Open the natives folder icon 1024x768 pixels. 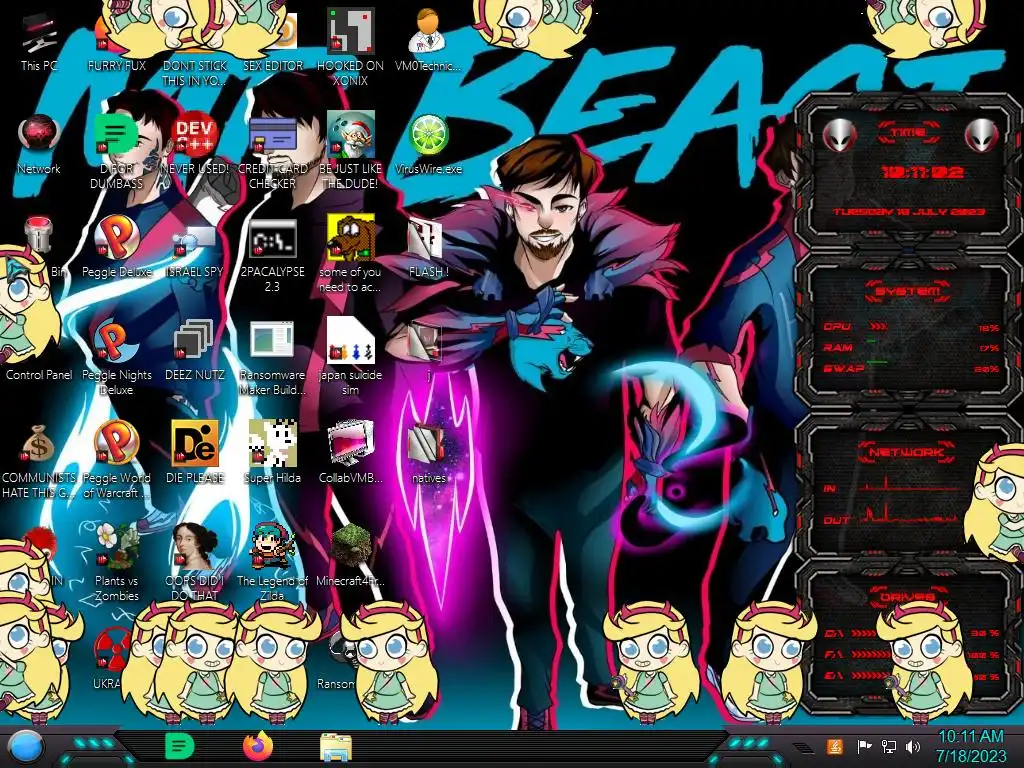point(428,452)
